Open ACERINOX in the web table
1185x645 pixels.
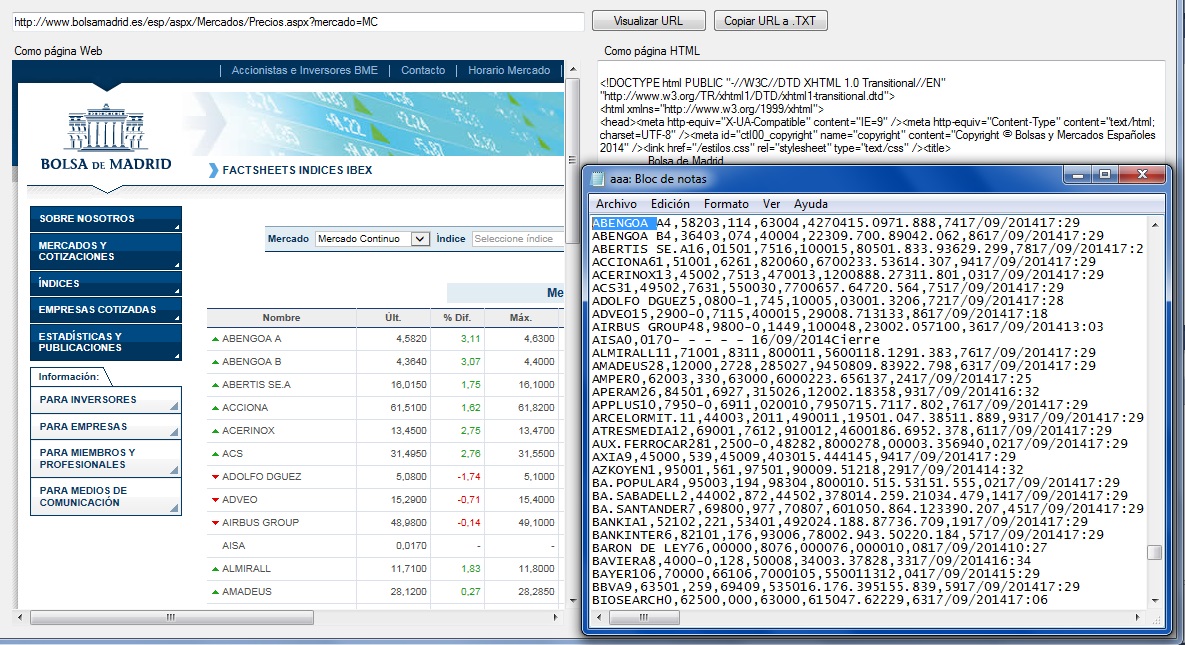249,430
